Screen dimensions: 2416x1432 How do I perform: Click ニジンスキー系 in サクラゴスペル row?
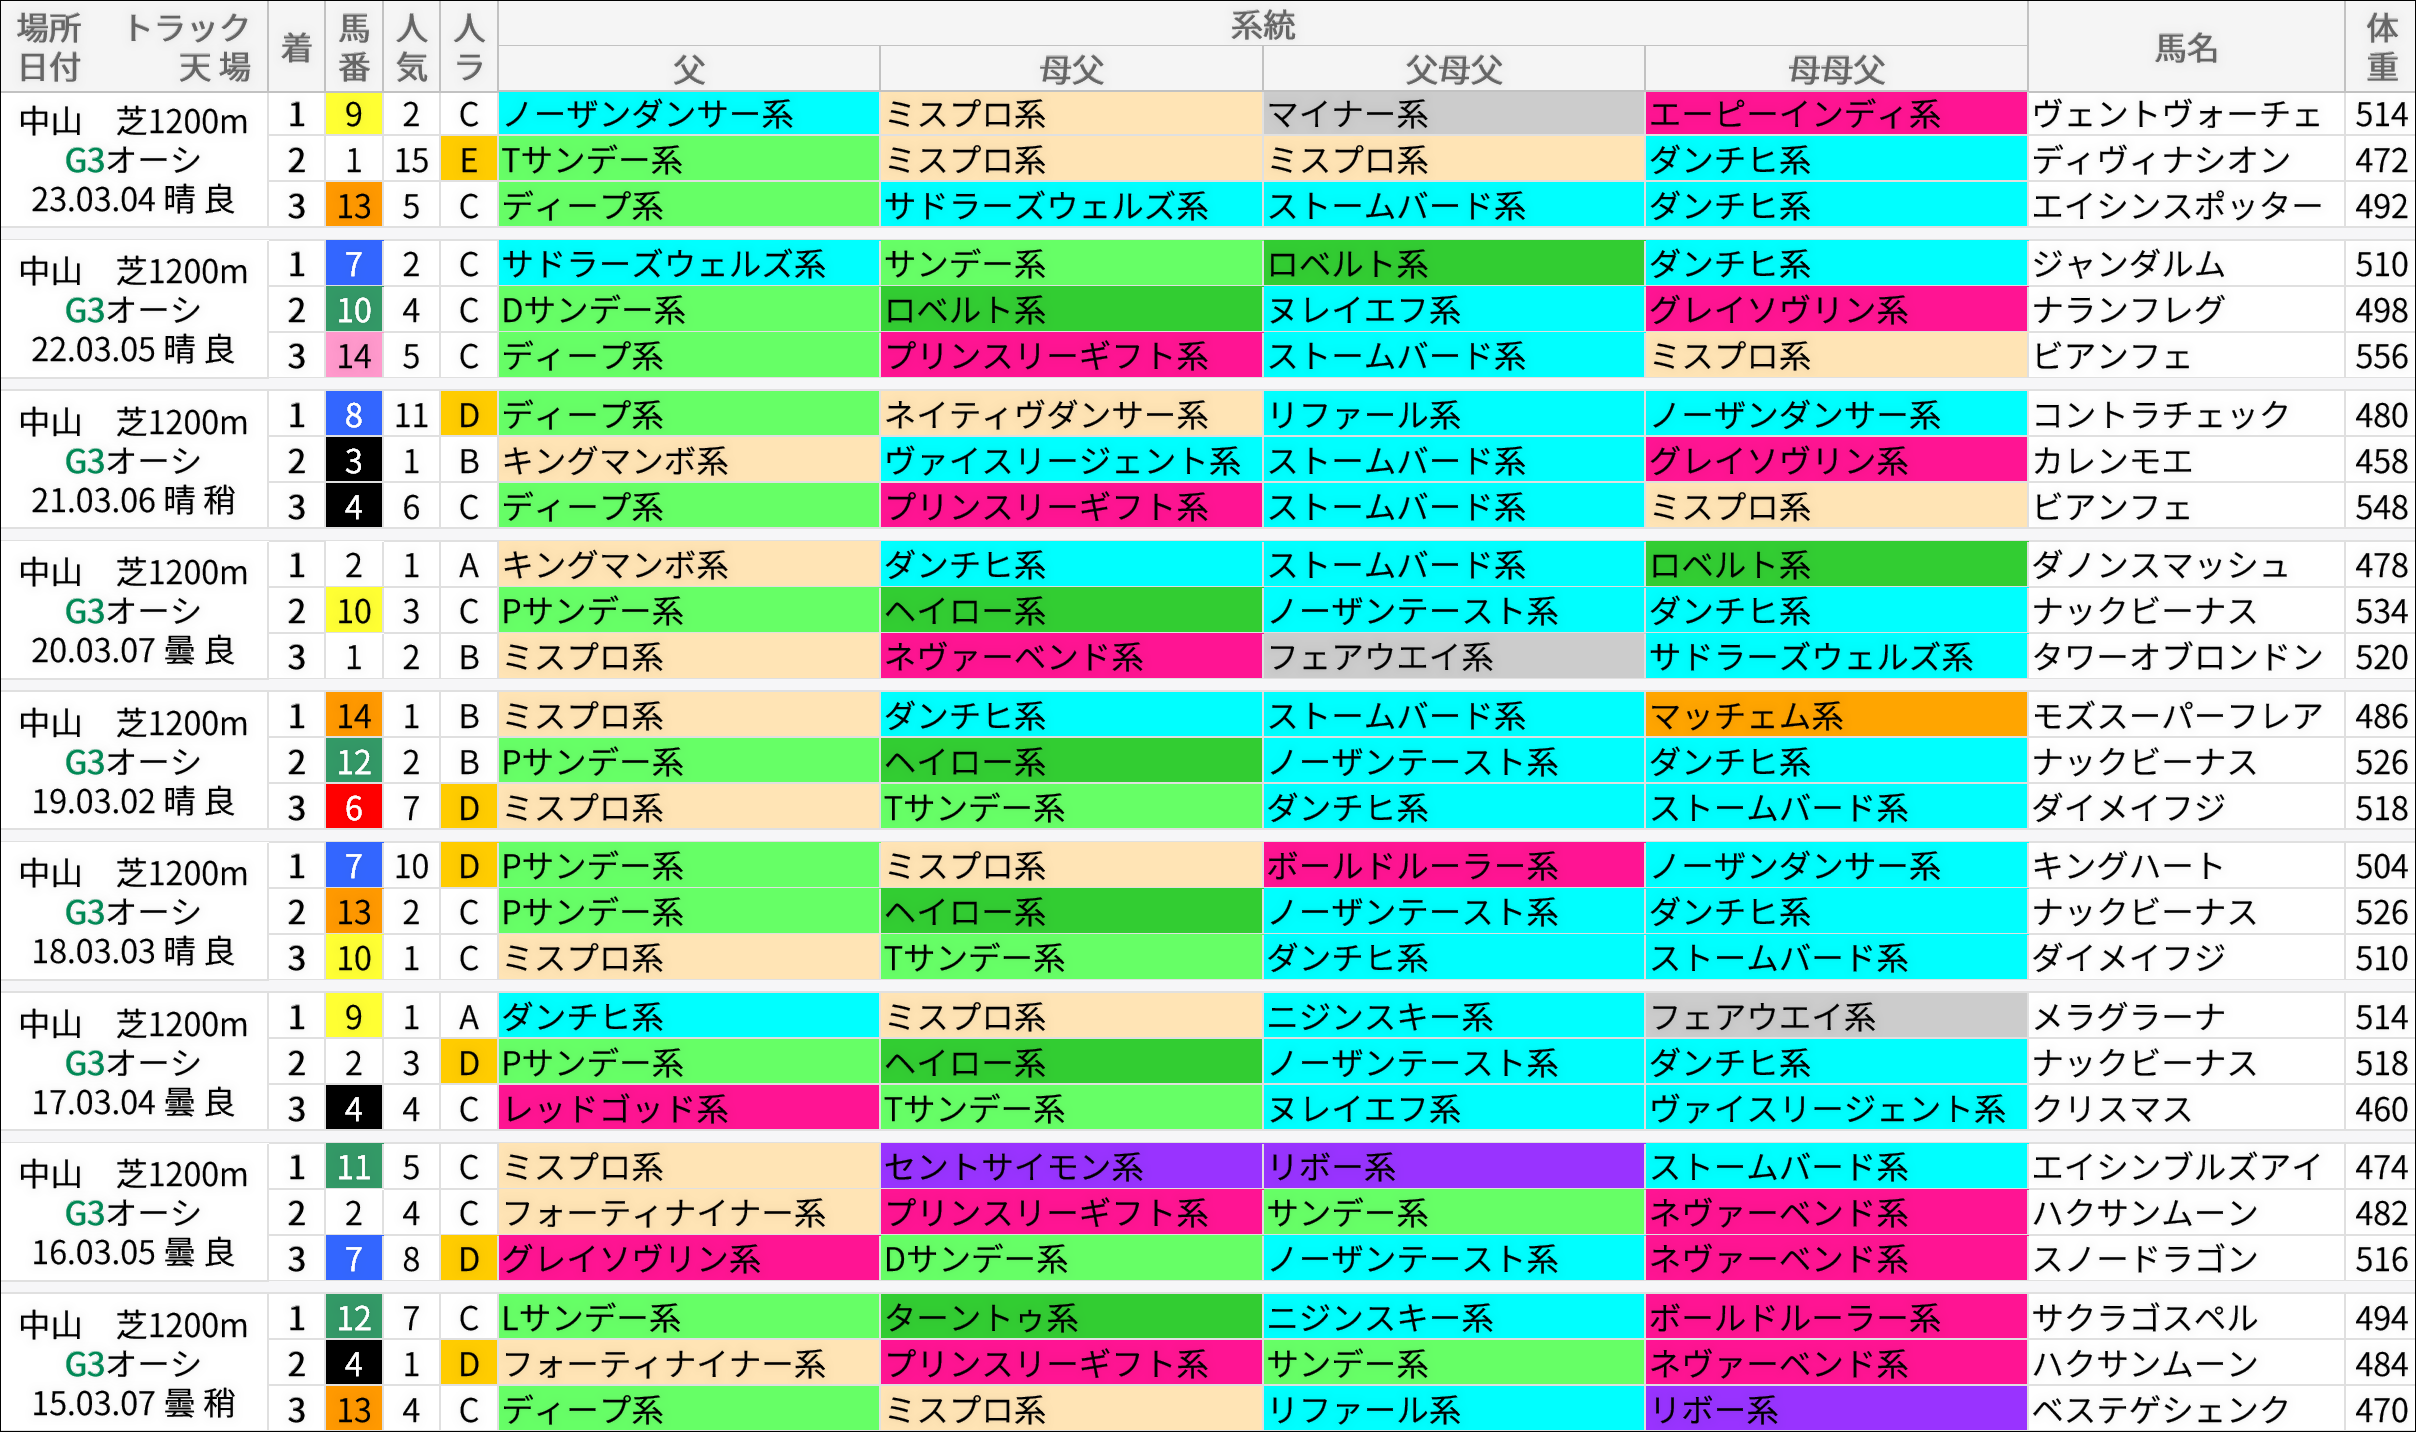[x=1453, y=1319]
